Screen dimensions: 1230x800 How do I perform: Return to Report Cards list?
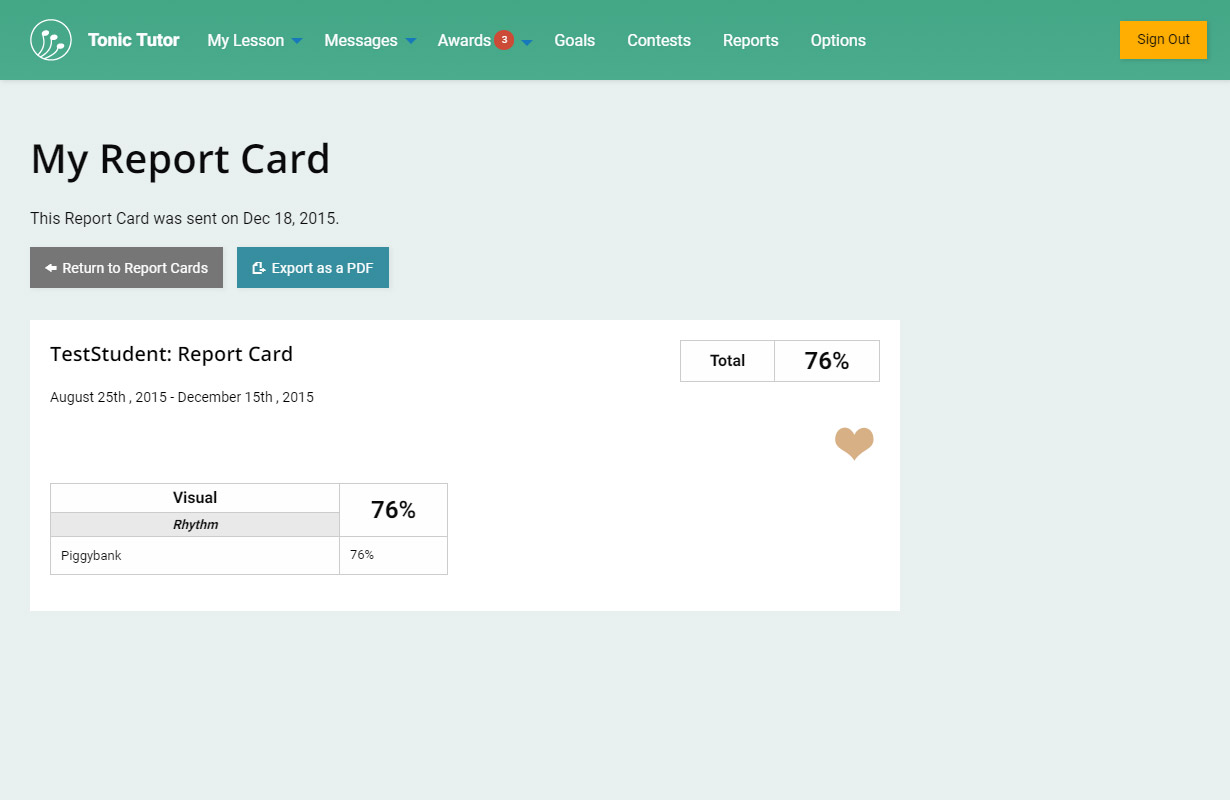point(126,268)
